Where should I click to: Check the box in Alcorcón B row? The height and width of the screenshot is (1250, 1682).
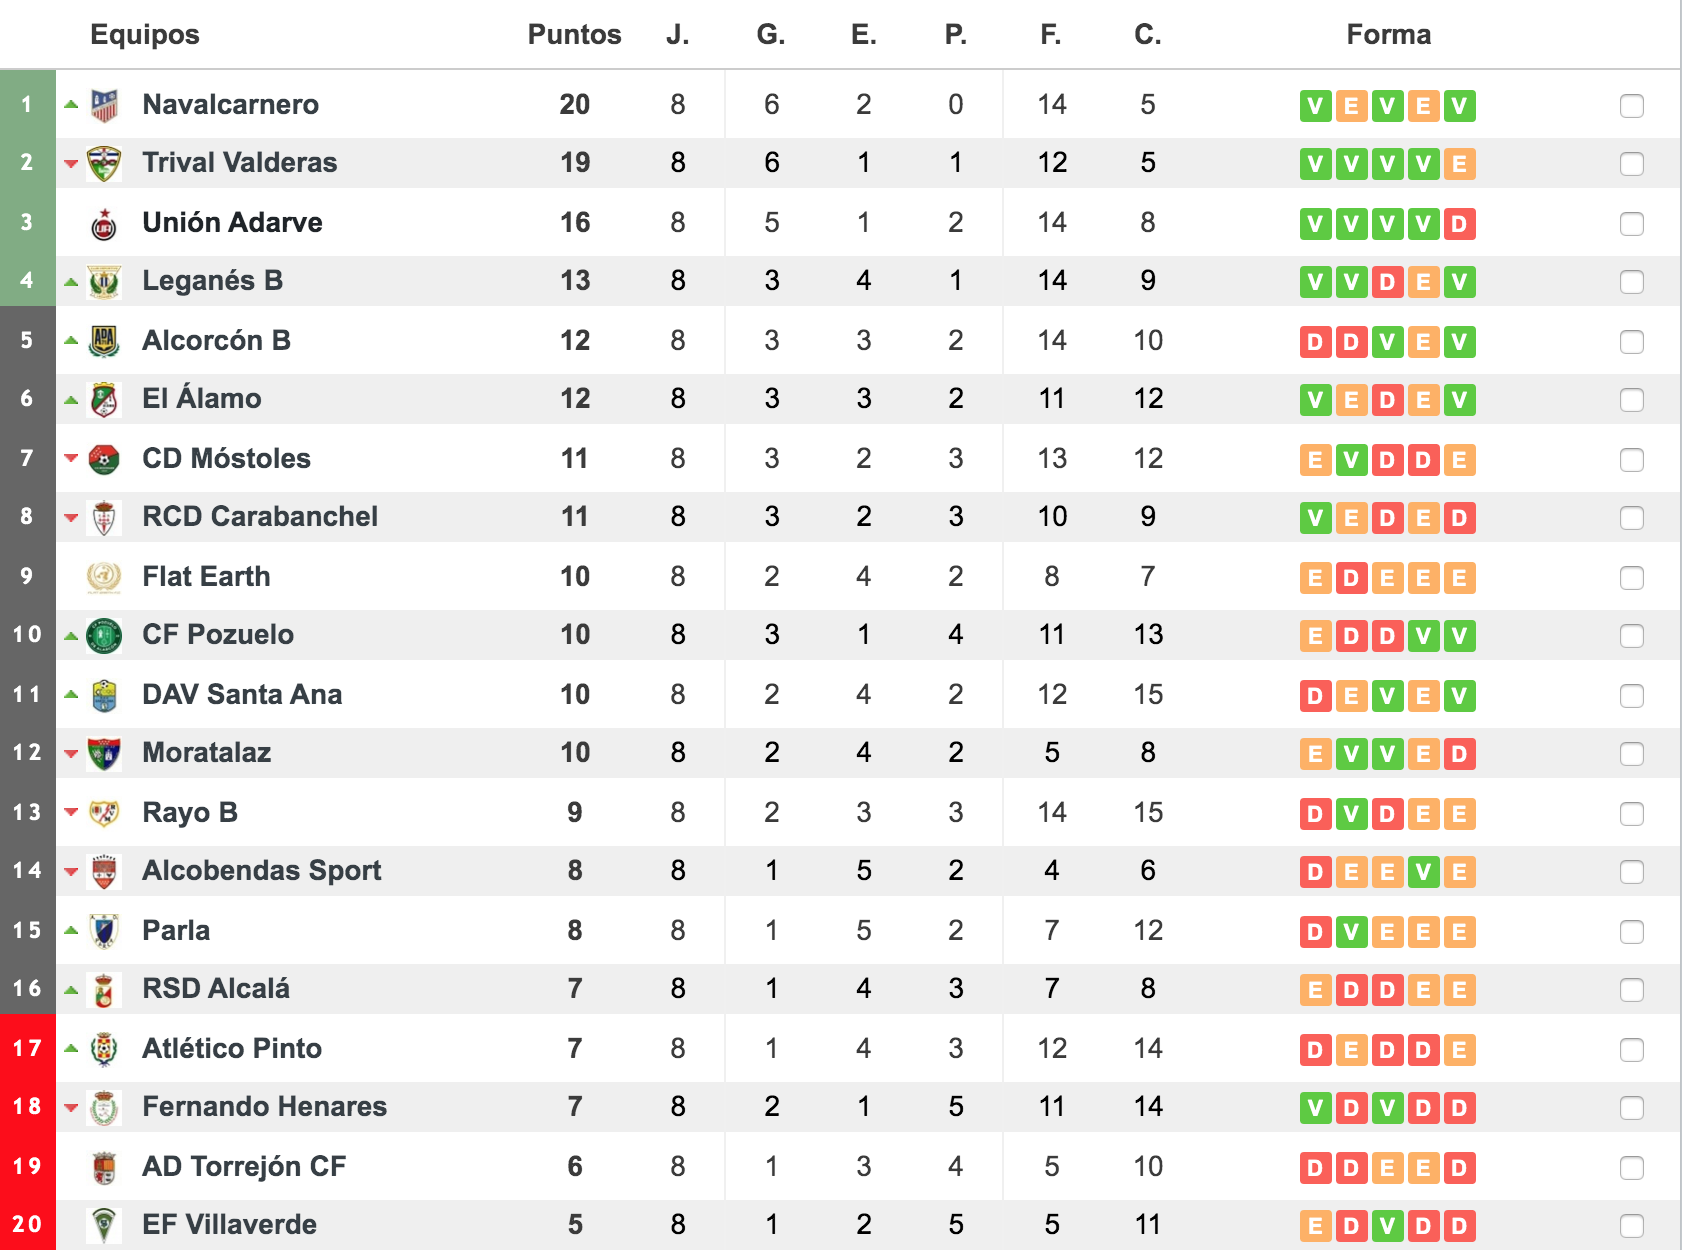[1632, 341]
